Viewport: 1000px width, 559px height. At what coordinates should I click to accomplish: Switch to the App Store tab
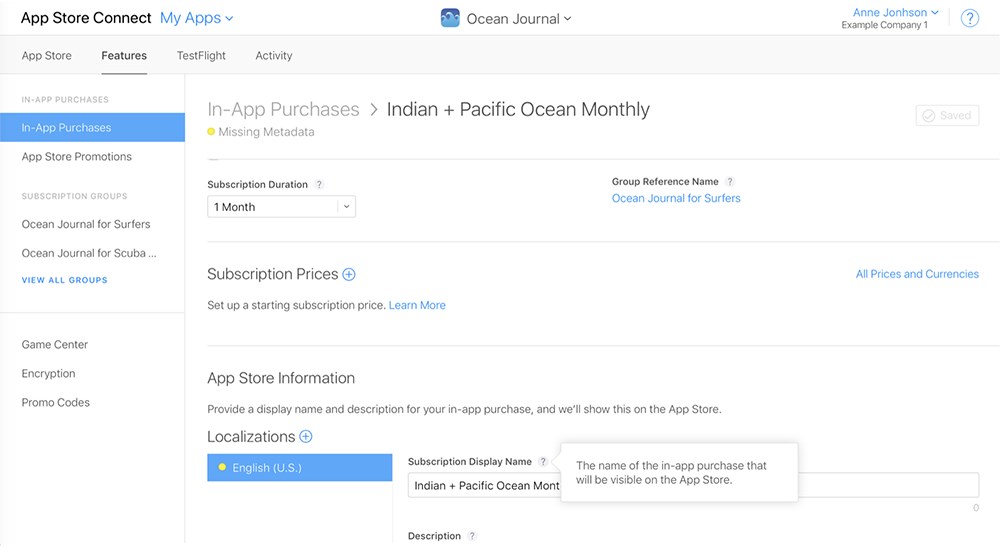pos(47,55)
